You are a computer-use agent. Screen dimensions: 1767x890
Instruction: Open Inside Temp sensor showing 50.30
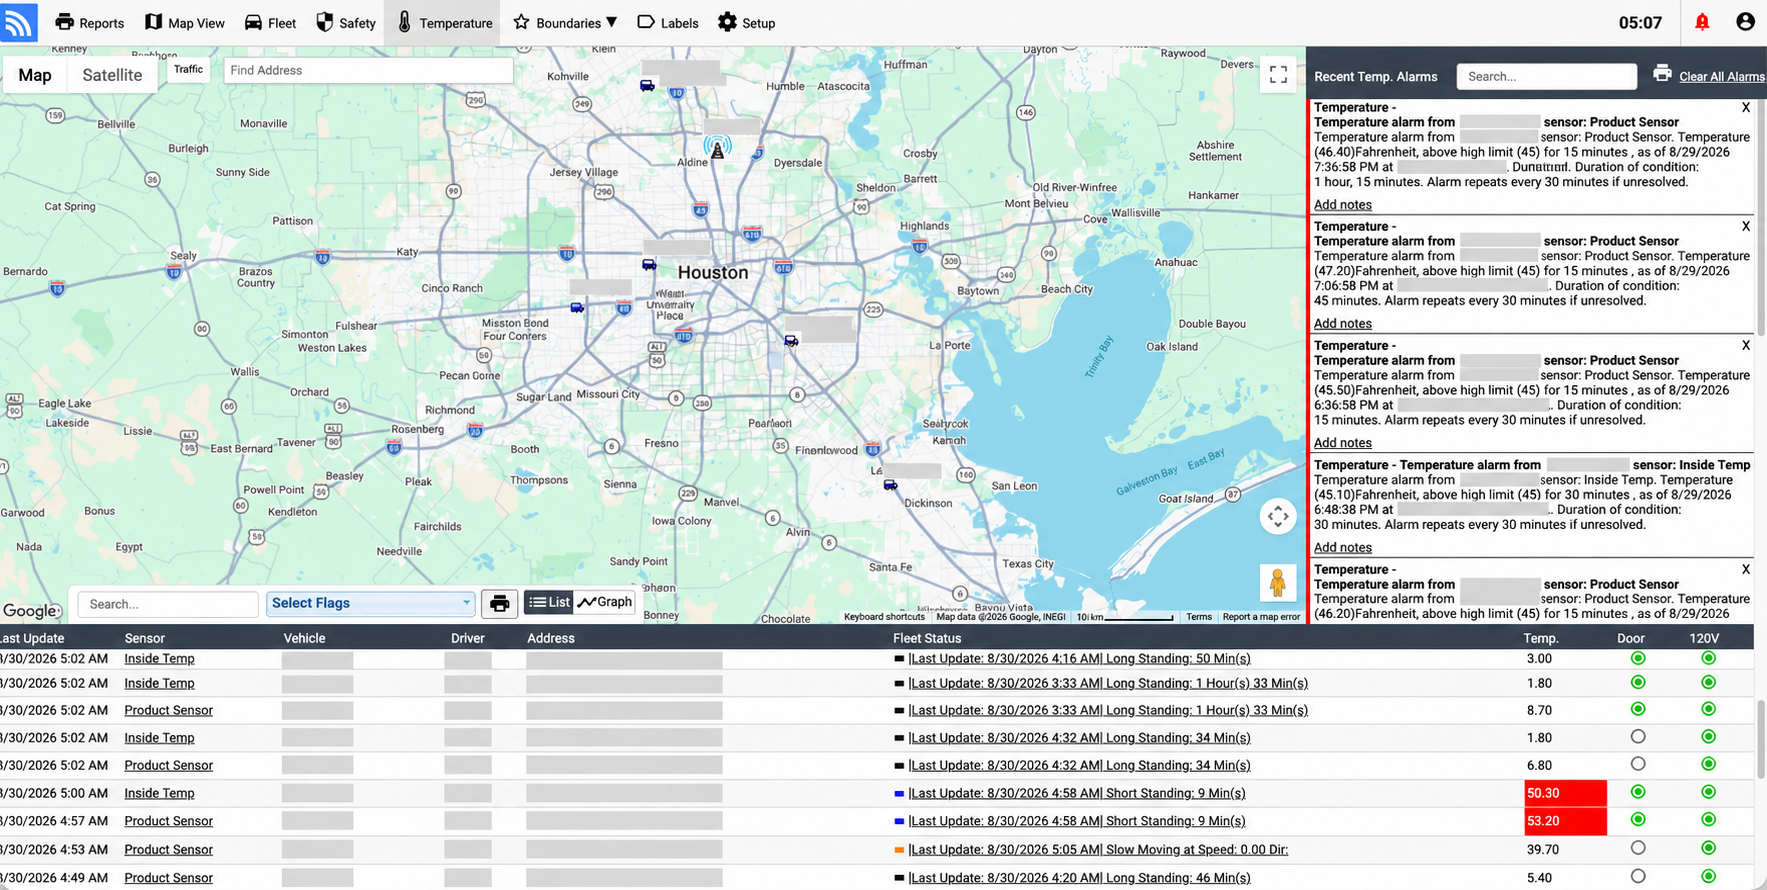pos(159,794)
